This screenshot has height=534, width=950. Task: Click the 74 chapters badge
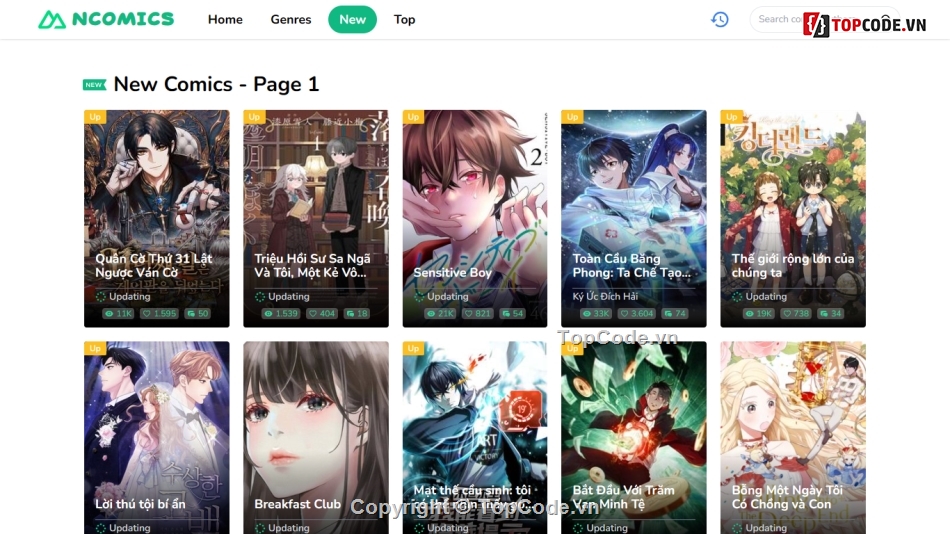click(676, 313)
